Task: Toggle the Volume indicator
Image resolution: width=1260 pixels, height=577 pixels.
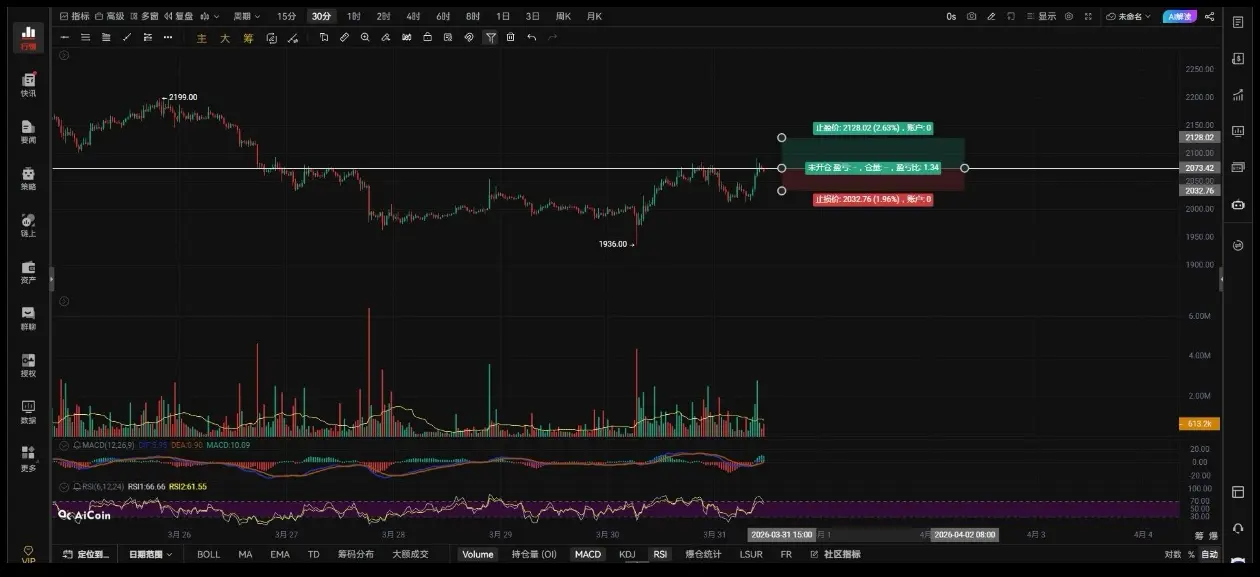Action: tap(478, 554)
